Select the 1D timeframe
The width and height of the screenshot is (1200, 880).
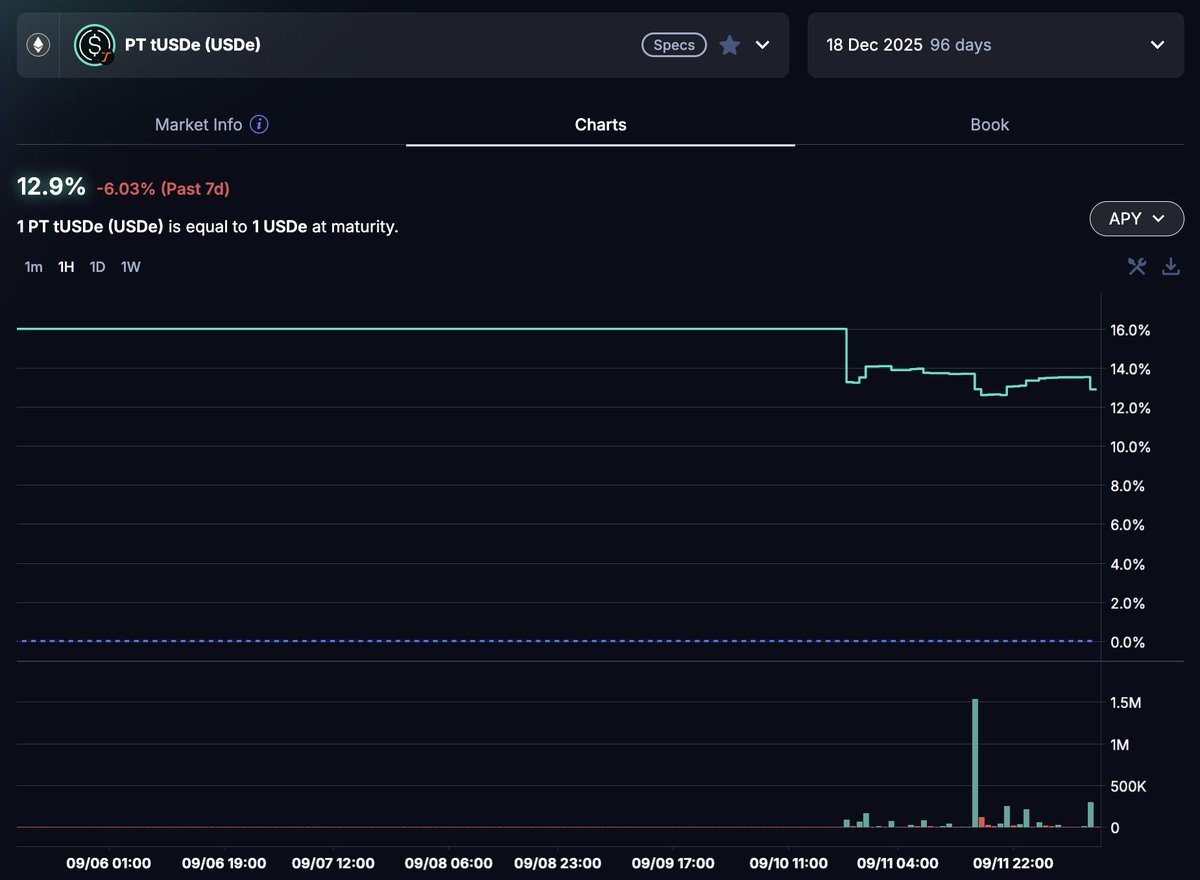[x=97, y=267]
